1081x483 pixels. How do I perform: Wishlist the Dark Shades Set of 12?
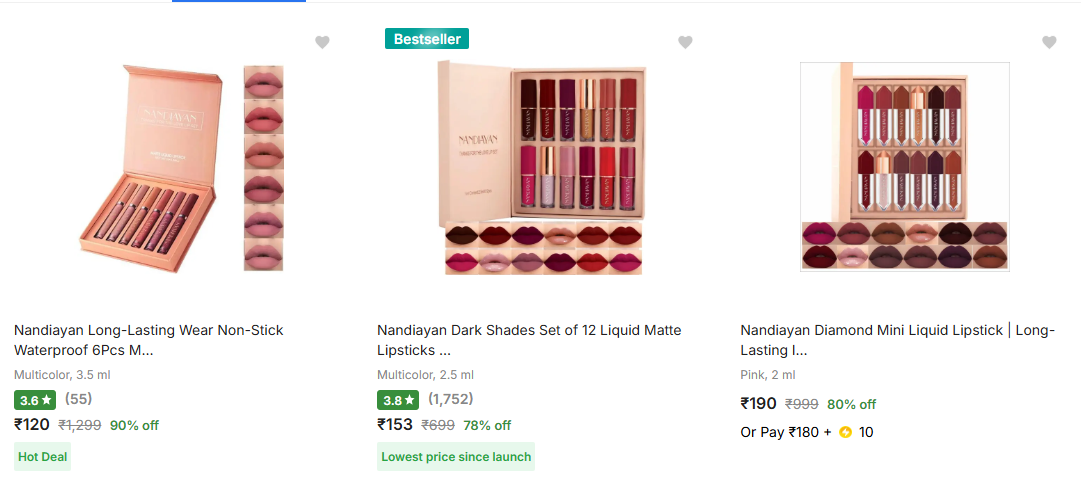tap(685, 42)
